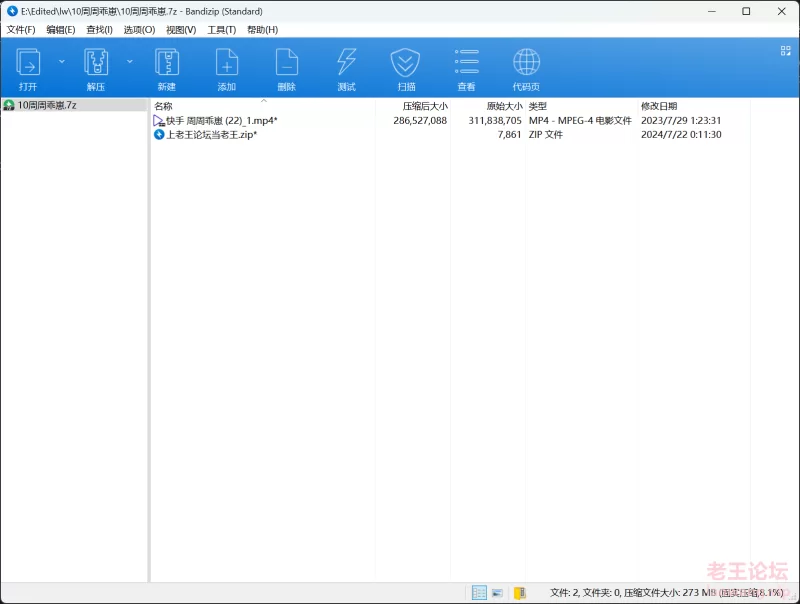Open the 编辑(E) menu
Viewport: 800px width, 604px height.
point(61,30)
